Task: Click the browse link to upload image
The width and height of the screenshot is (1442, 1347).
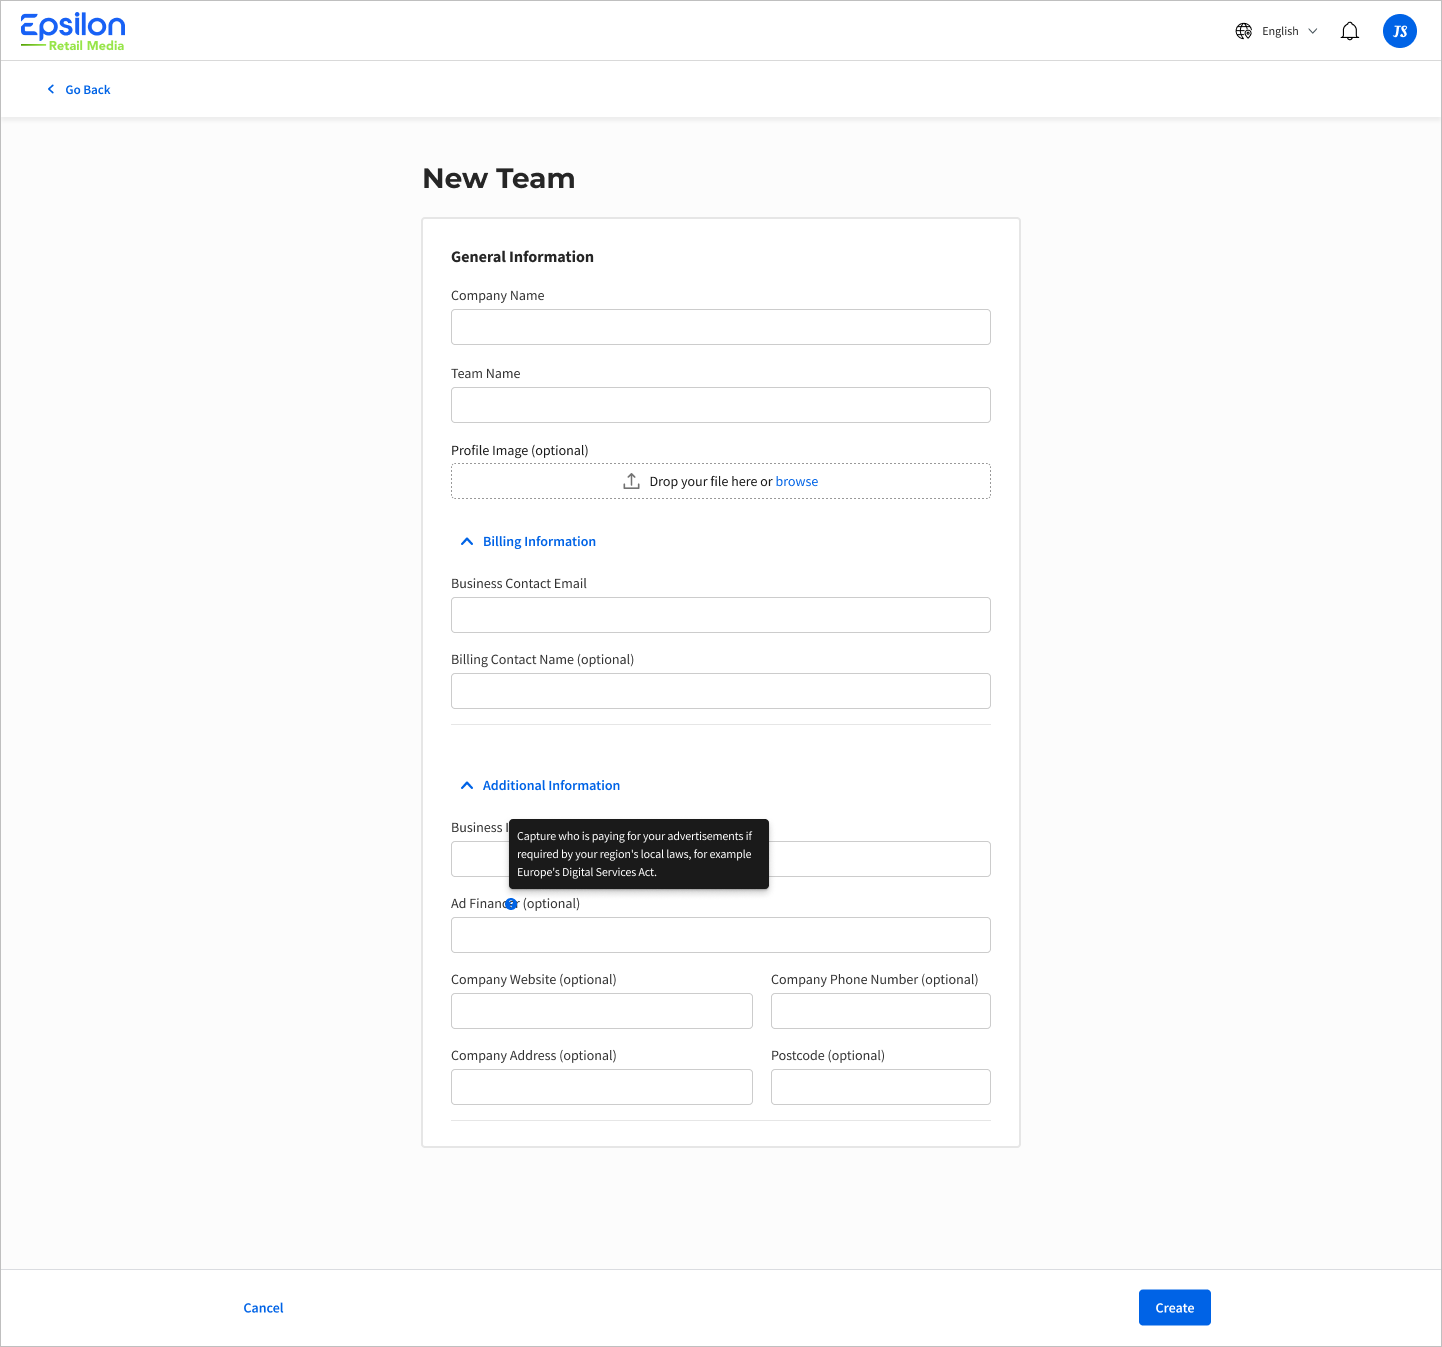Action: pyautogui.click(x=797, y=481)
